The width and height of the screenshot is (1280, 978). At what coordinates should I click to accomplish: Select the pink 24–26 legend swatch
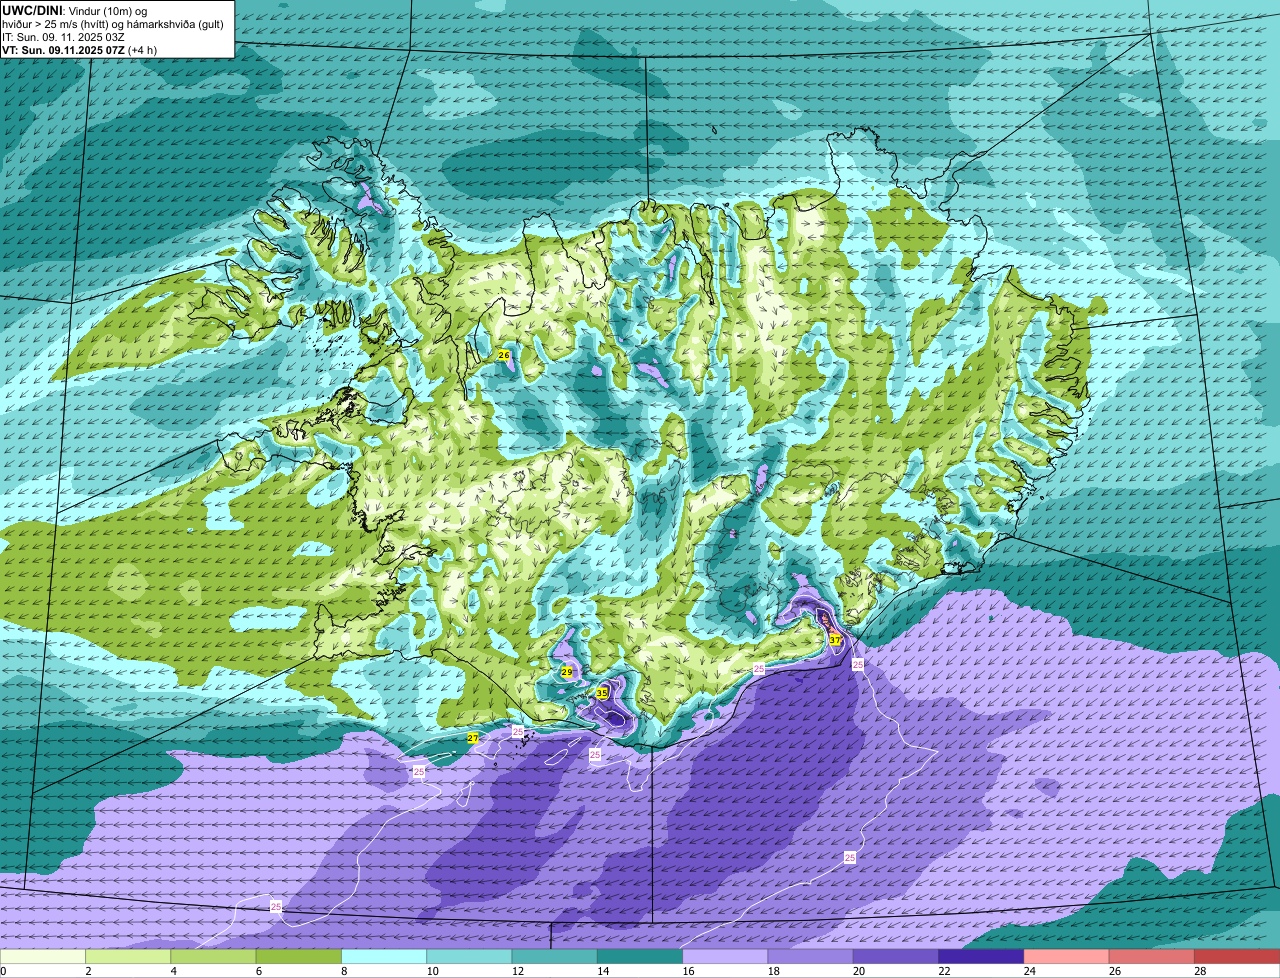tap(1067, 956)
